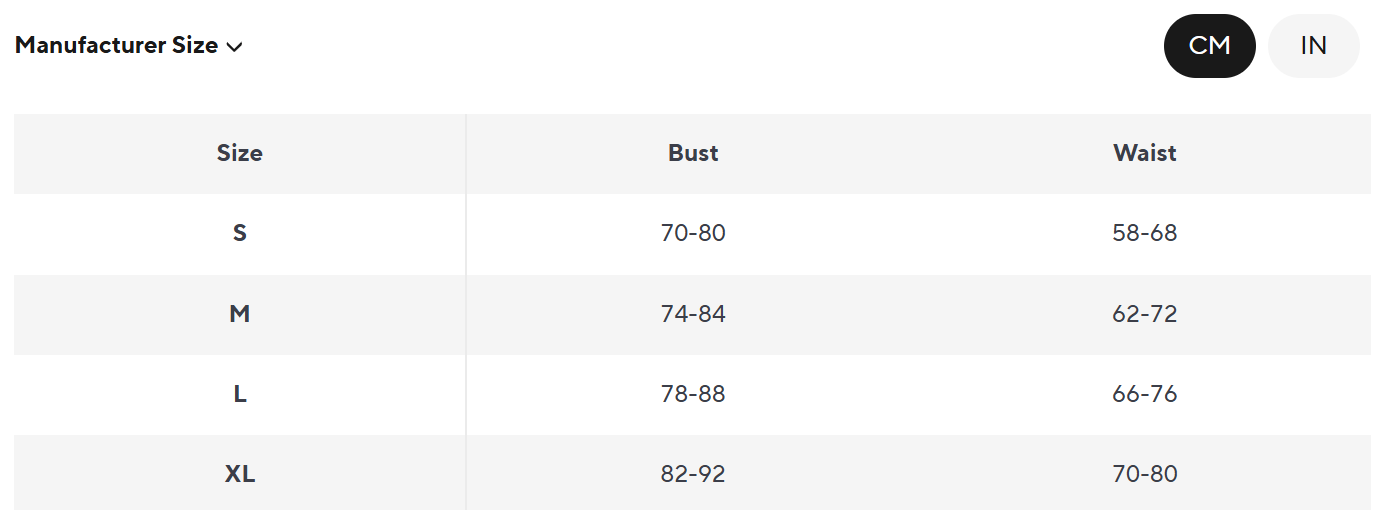Click bust measurement 82-92 for size XL
The image size is (1386, 510).
tap(693, 474)
